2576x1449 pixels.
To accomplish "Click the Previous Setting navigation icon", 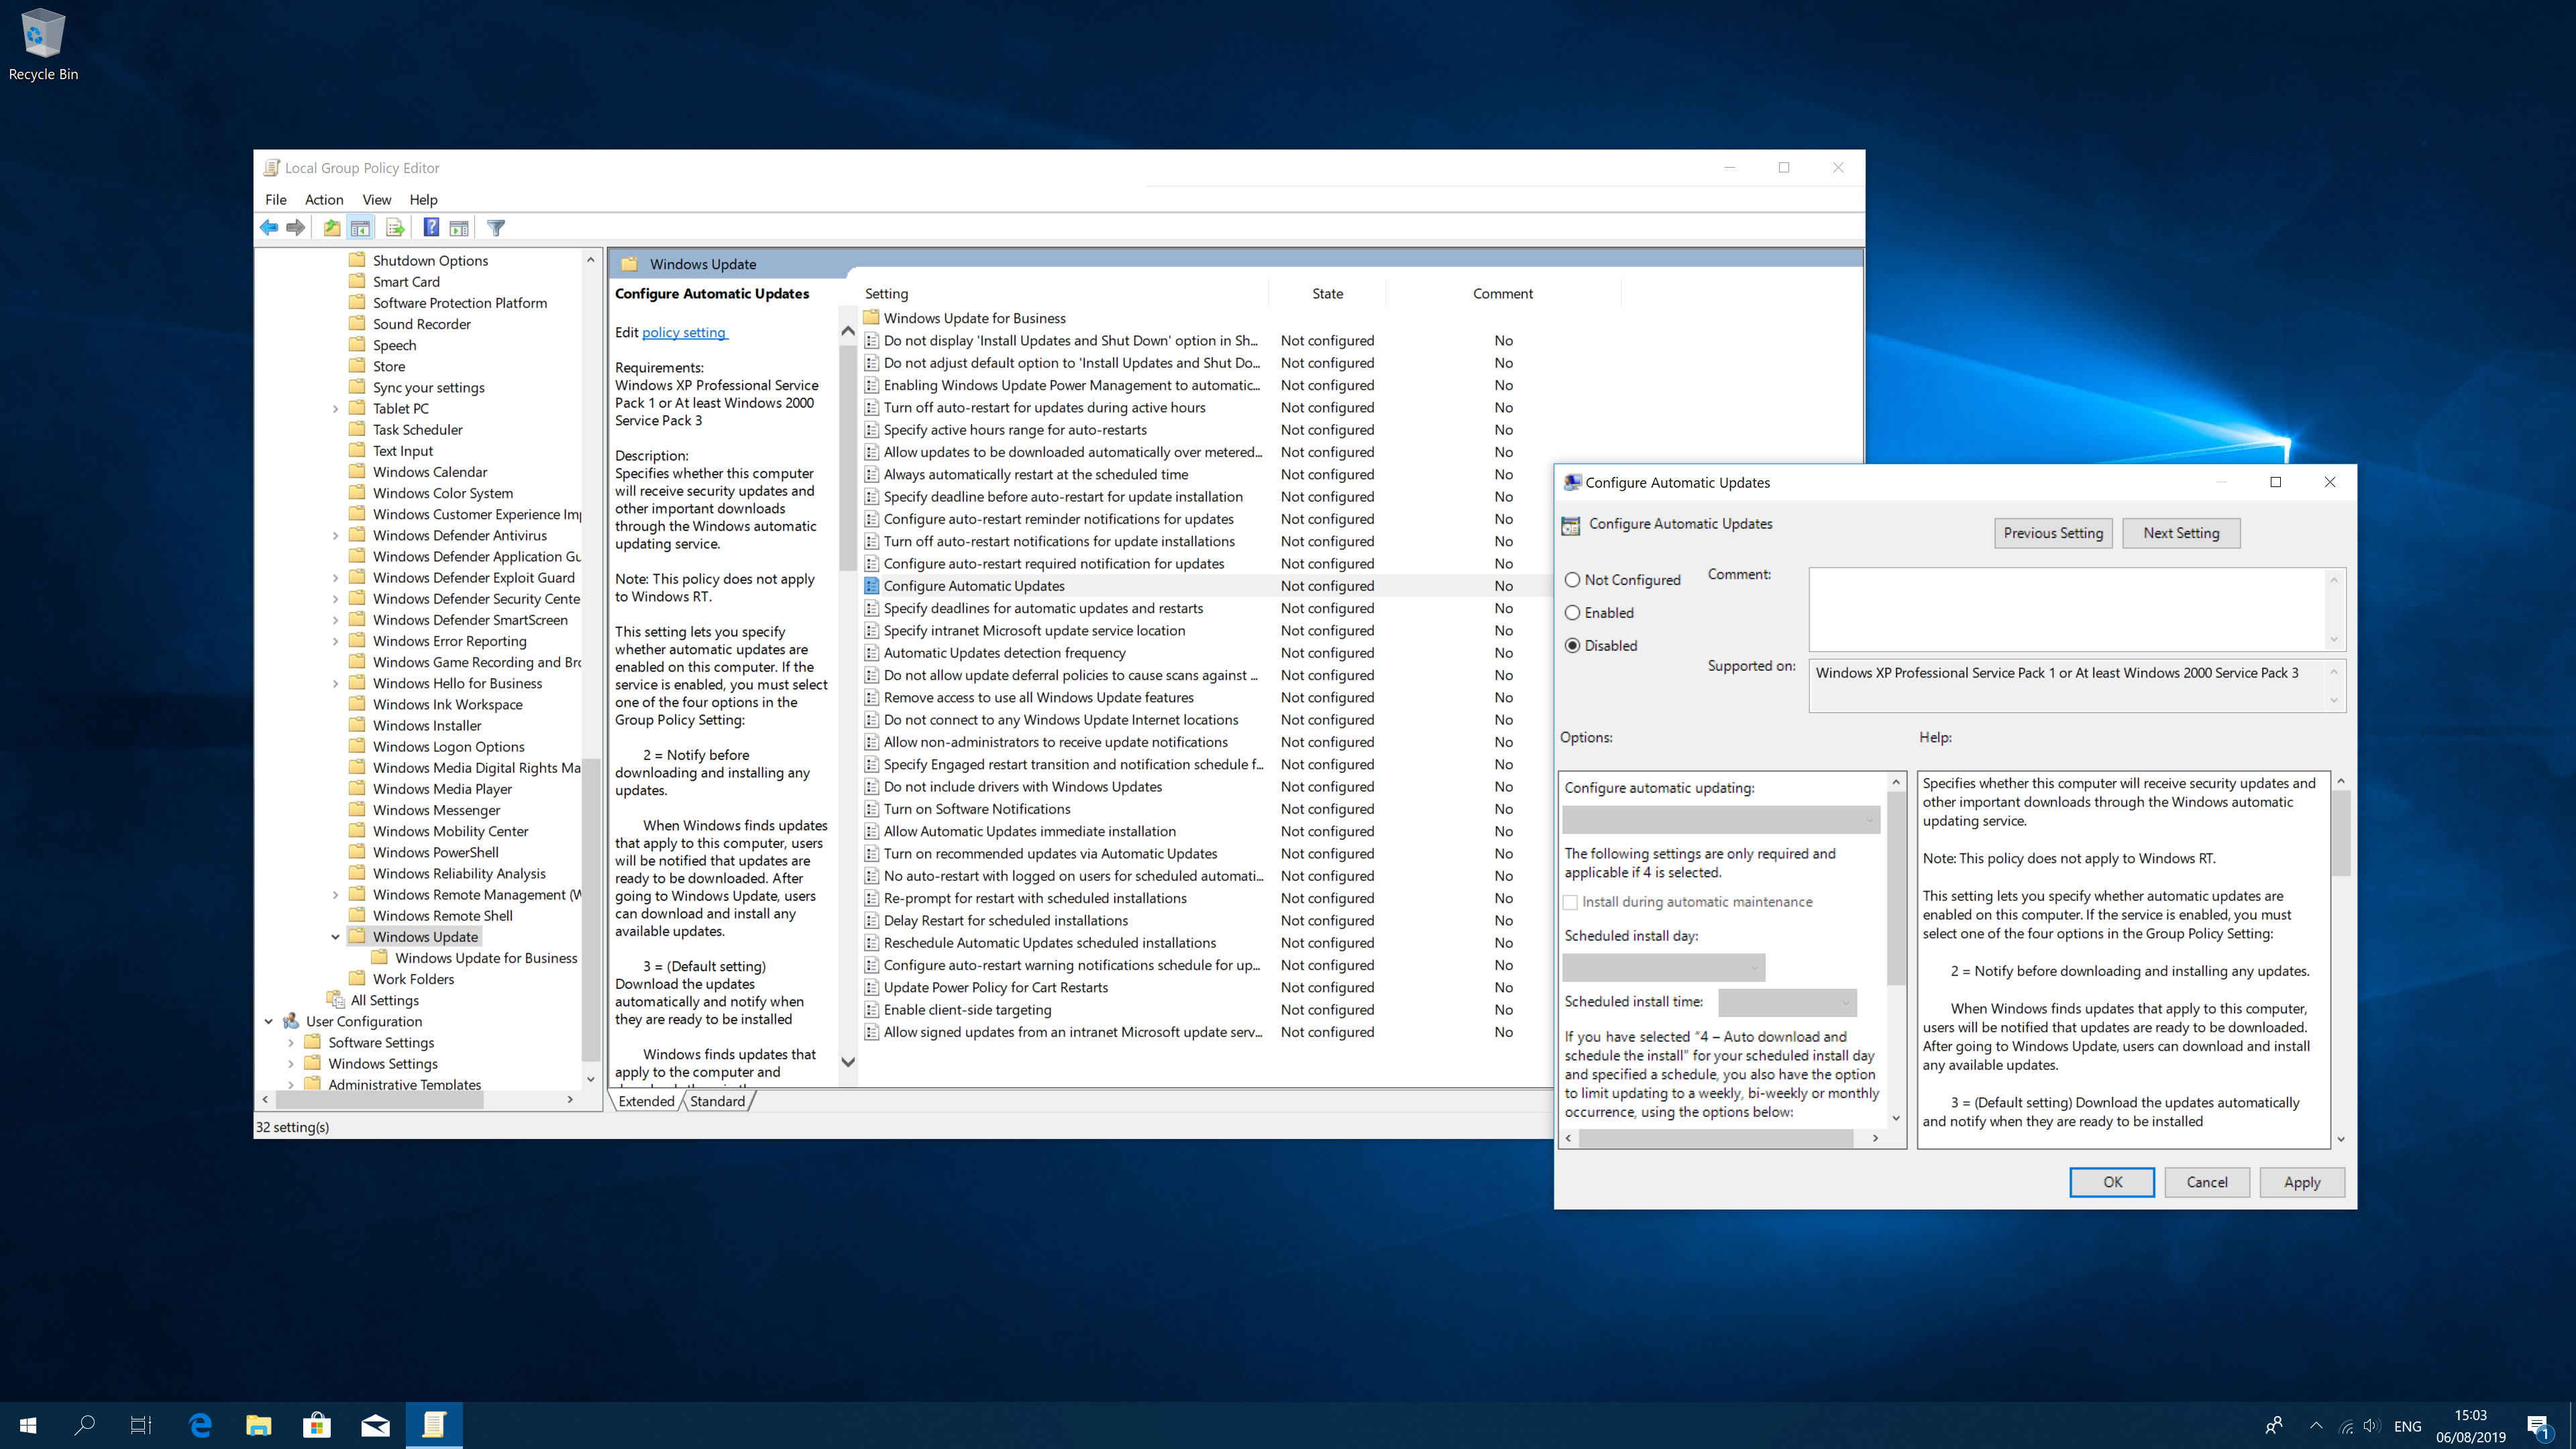I will tap(2051, 533).
